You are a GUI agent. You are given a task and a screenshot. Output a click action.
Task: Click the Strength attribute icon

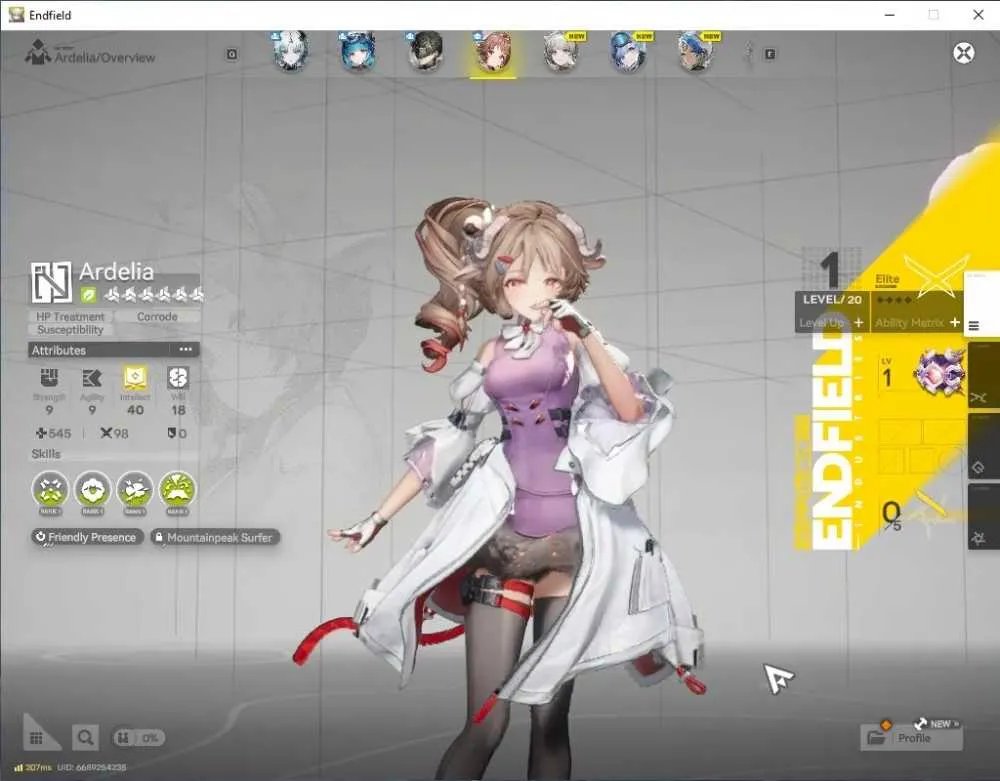coord(49,378)
